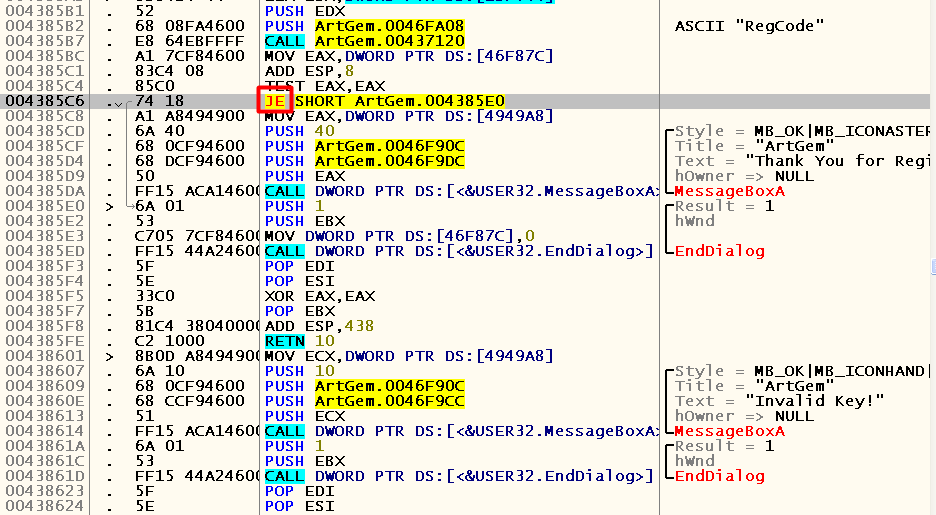Screen dimensions: 936x515
Task: Click address 004385FE in the address column
Action: (x=45, y=341)
